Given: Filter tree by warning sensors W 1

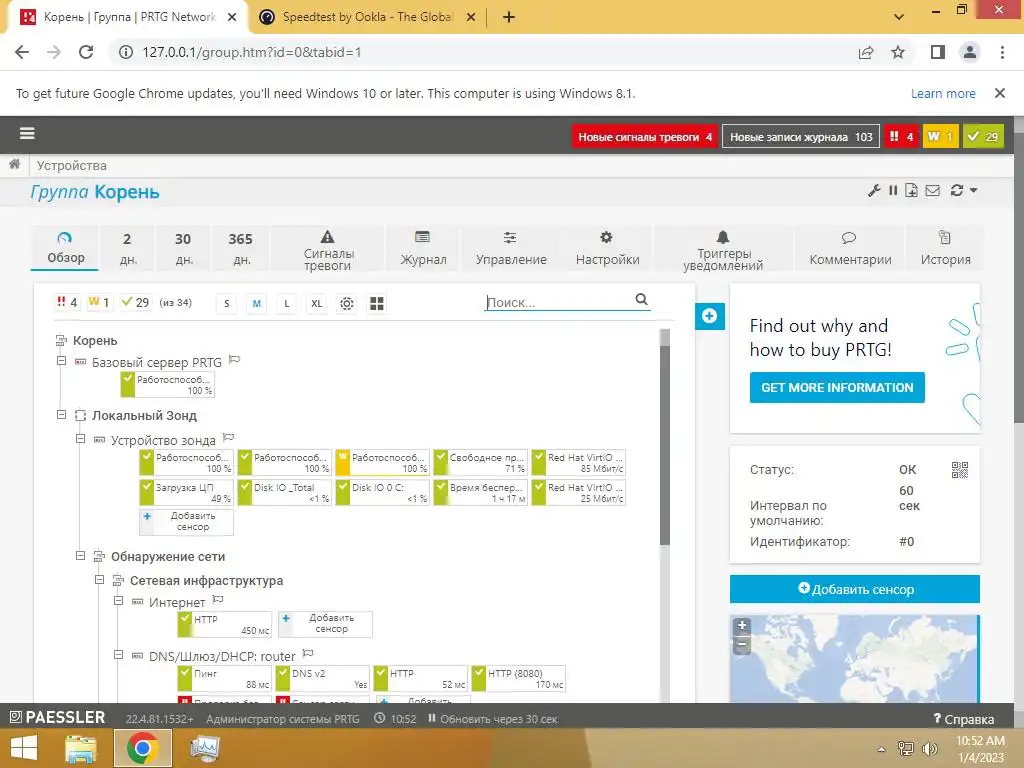Looking at the screenshot, I should click(x=99, y=302).
